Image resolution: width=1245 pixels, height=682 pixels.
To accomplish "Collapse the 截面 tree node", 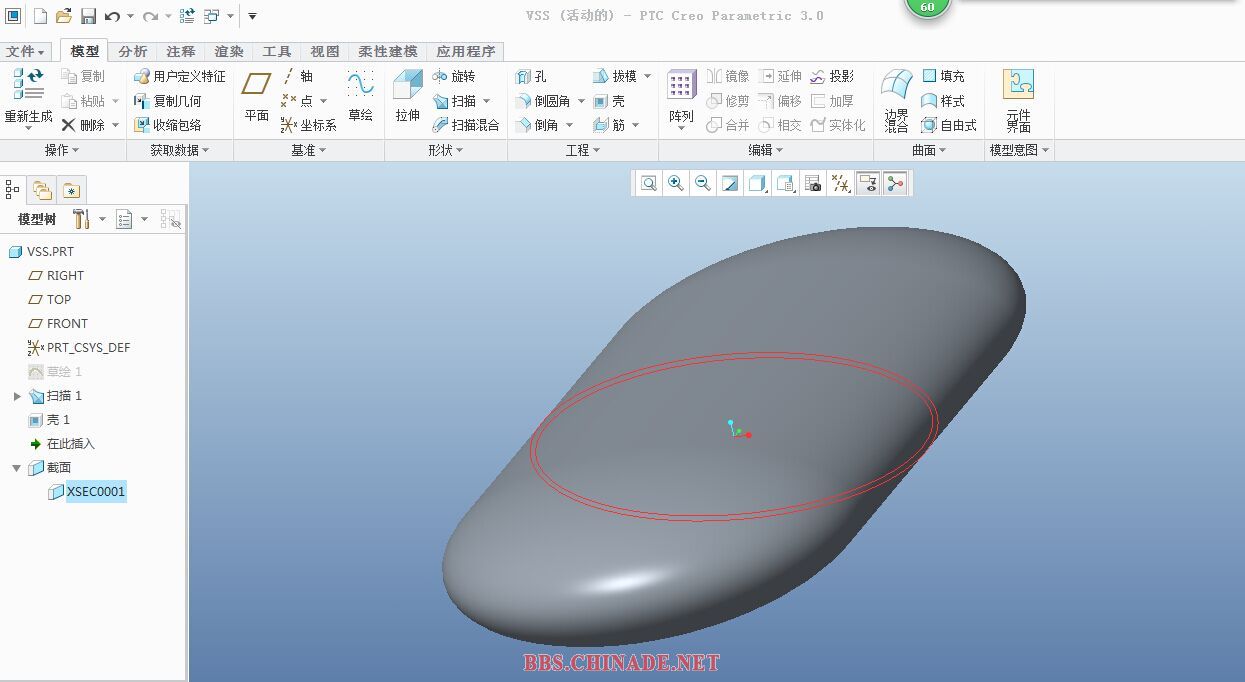I will 17,468.
